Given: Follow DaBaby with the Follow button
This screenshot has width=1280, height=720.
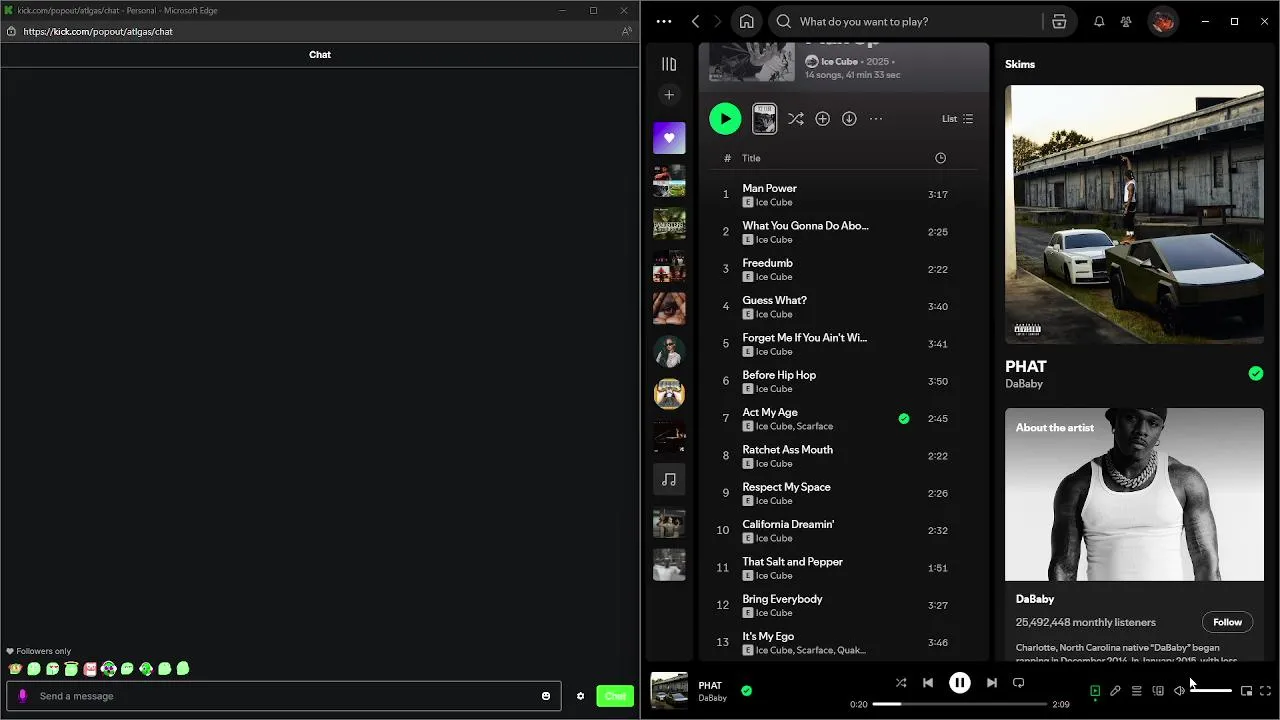Looking at the screenshot, I should (x=1227, y=622).
